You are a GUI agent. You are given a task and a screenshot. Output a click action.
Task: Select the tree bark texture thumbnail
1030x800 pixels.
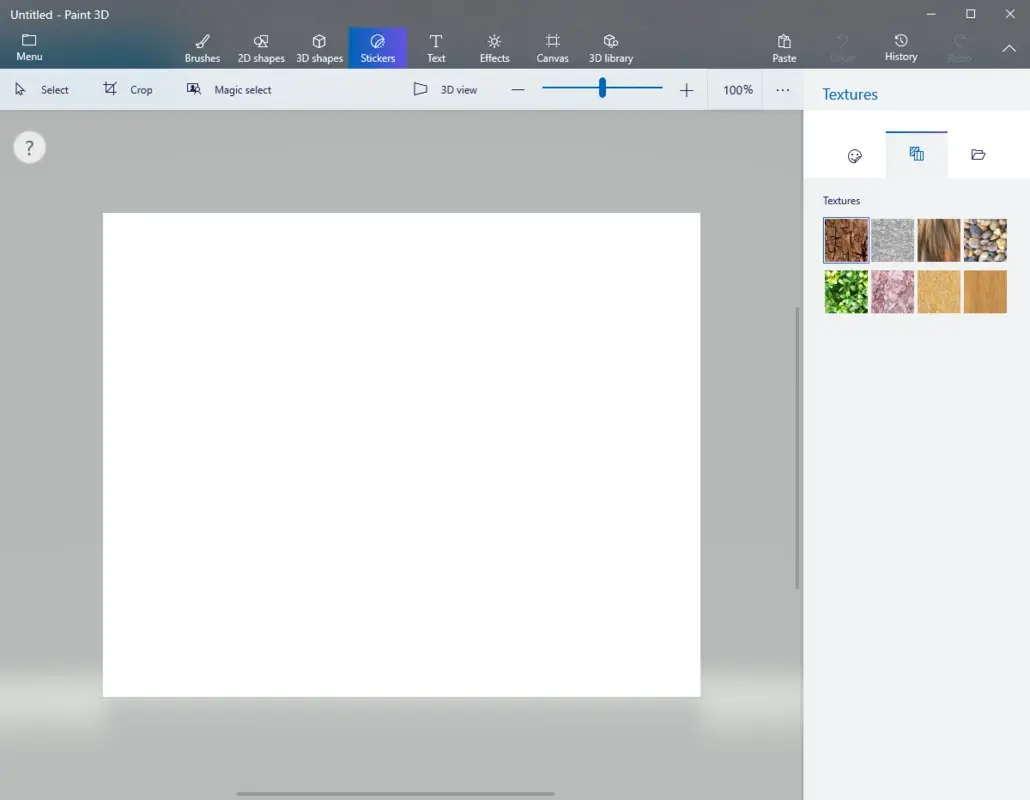(846, 240)
